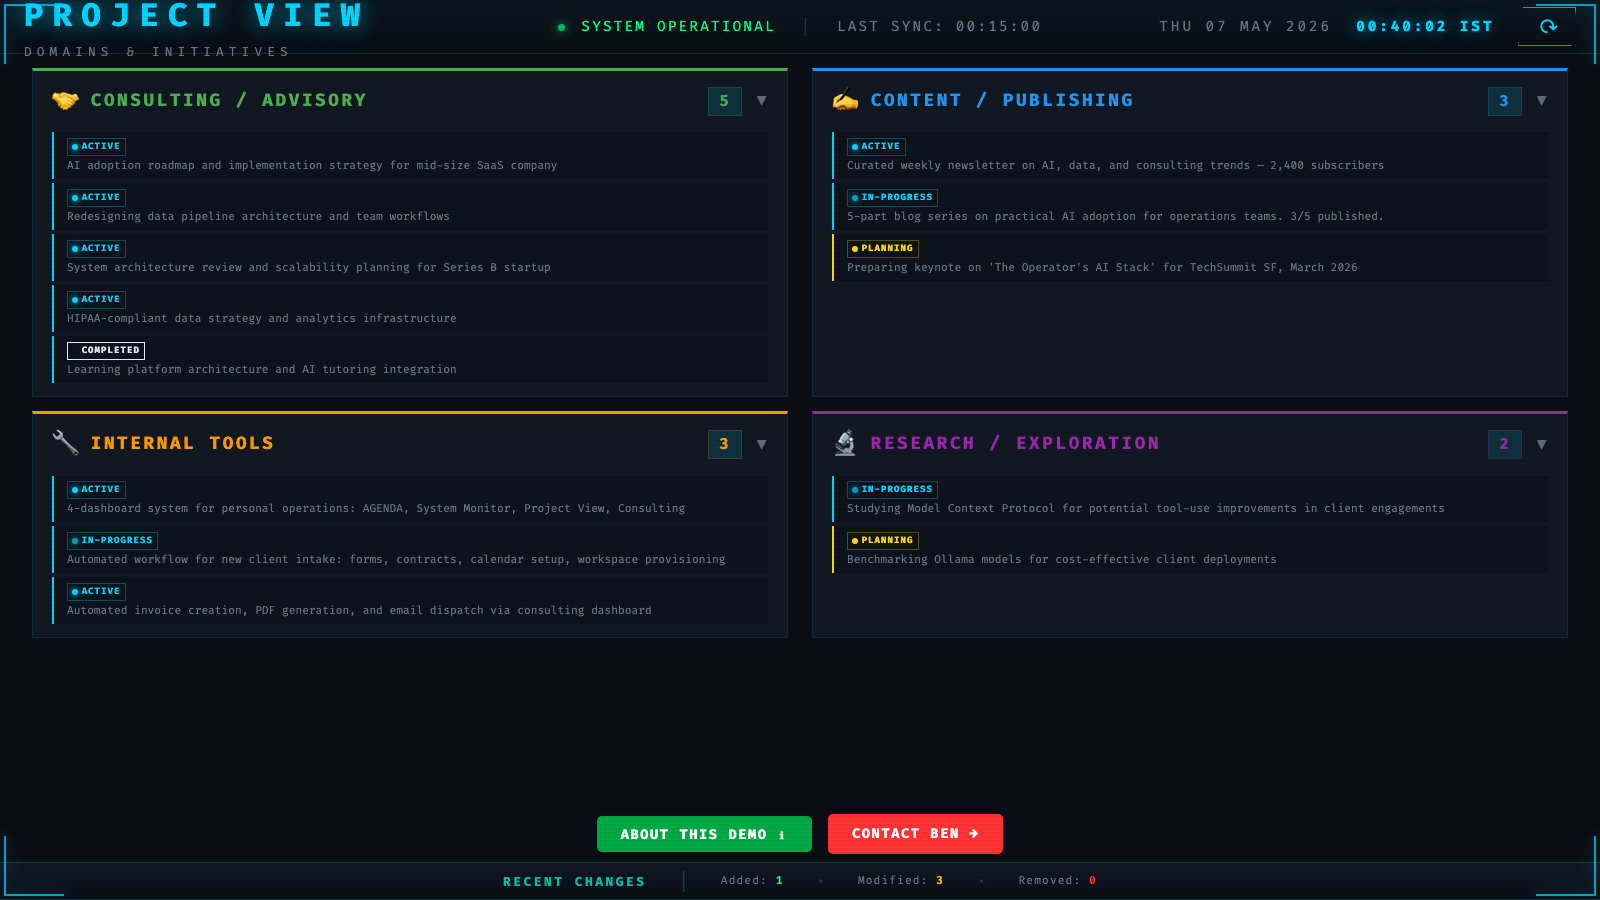Click the ACTIVE badge on invoice creation item

[x=96, y=591]
